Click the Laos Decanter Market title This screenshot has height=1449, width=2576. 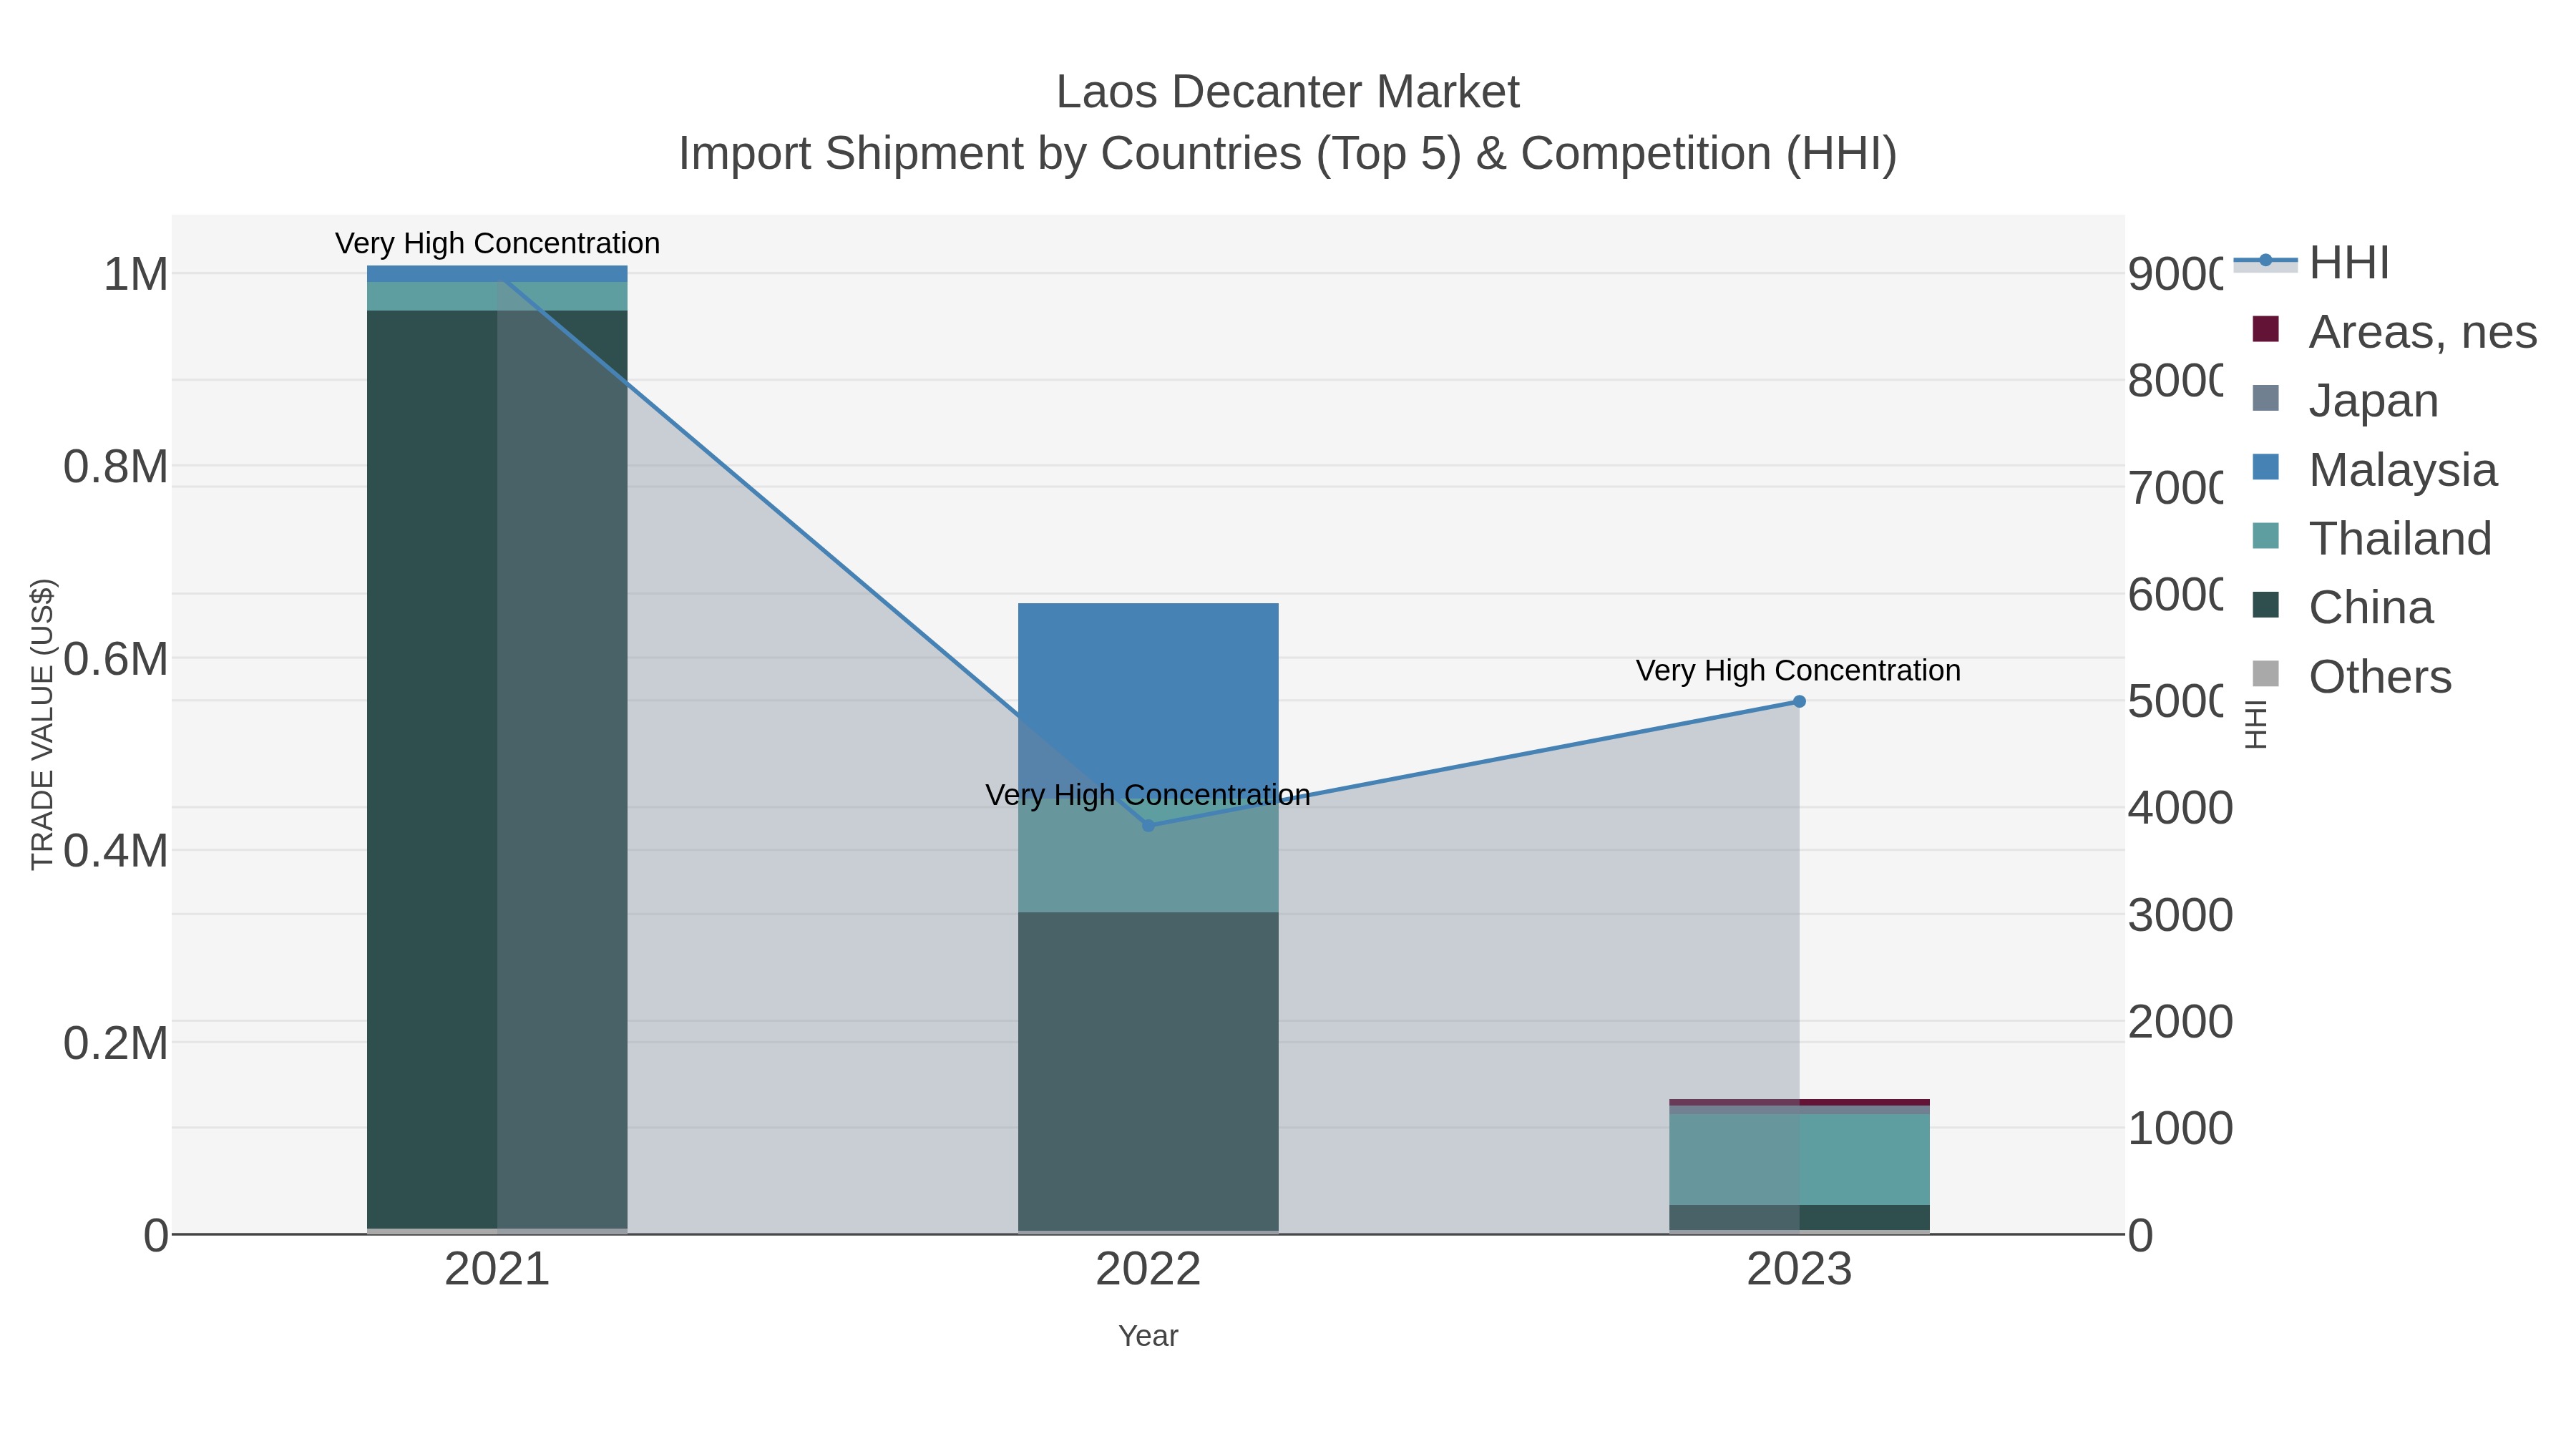(1288, 92)
